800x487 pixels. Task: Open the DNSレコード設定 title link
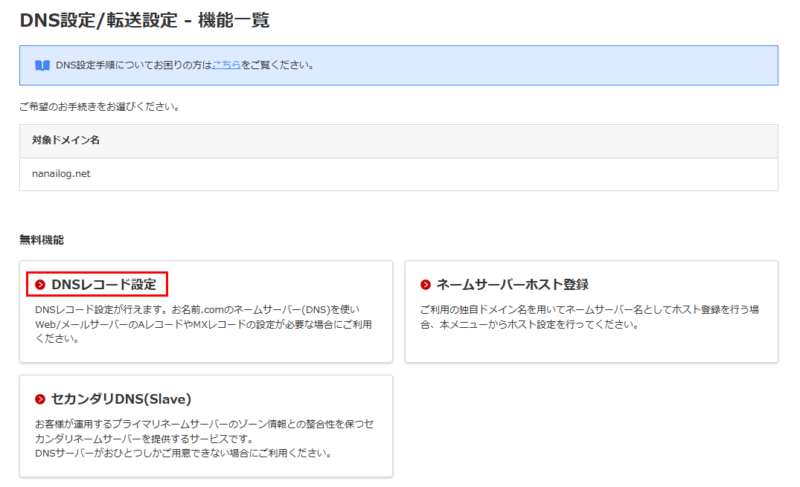point(103,285)
